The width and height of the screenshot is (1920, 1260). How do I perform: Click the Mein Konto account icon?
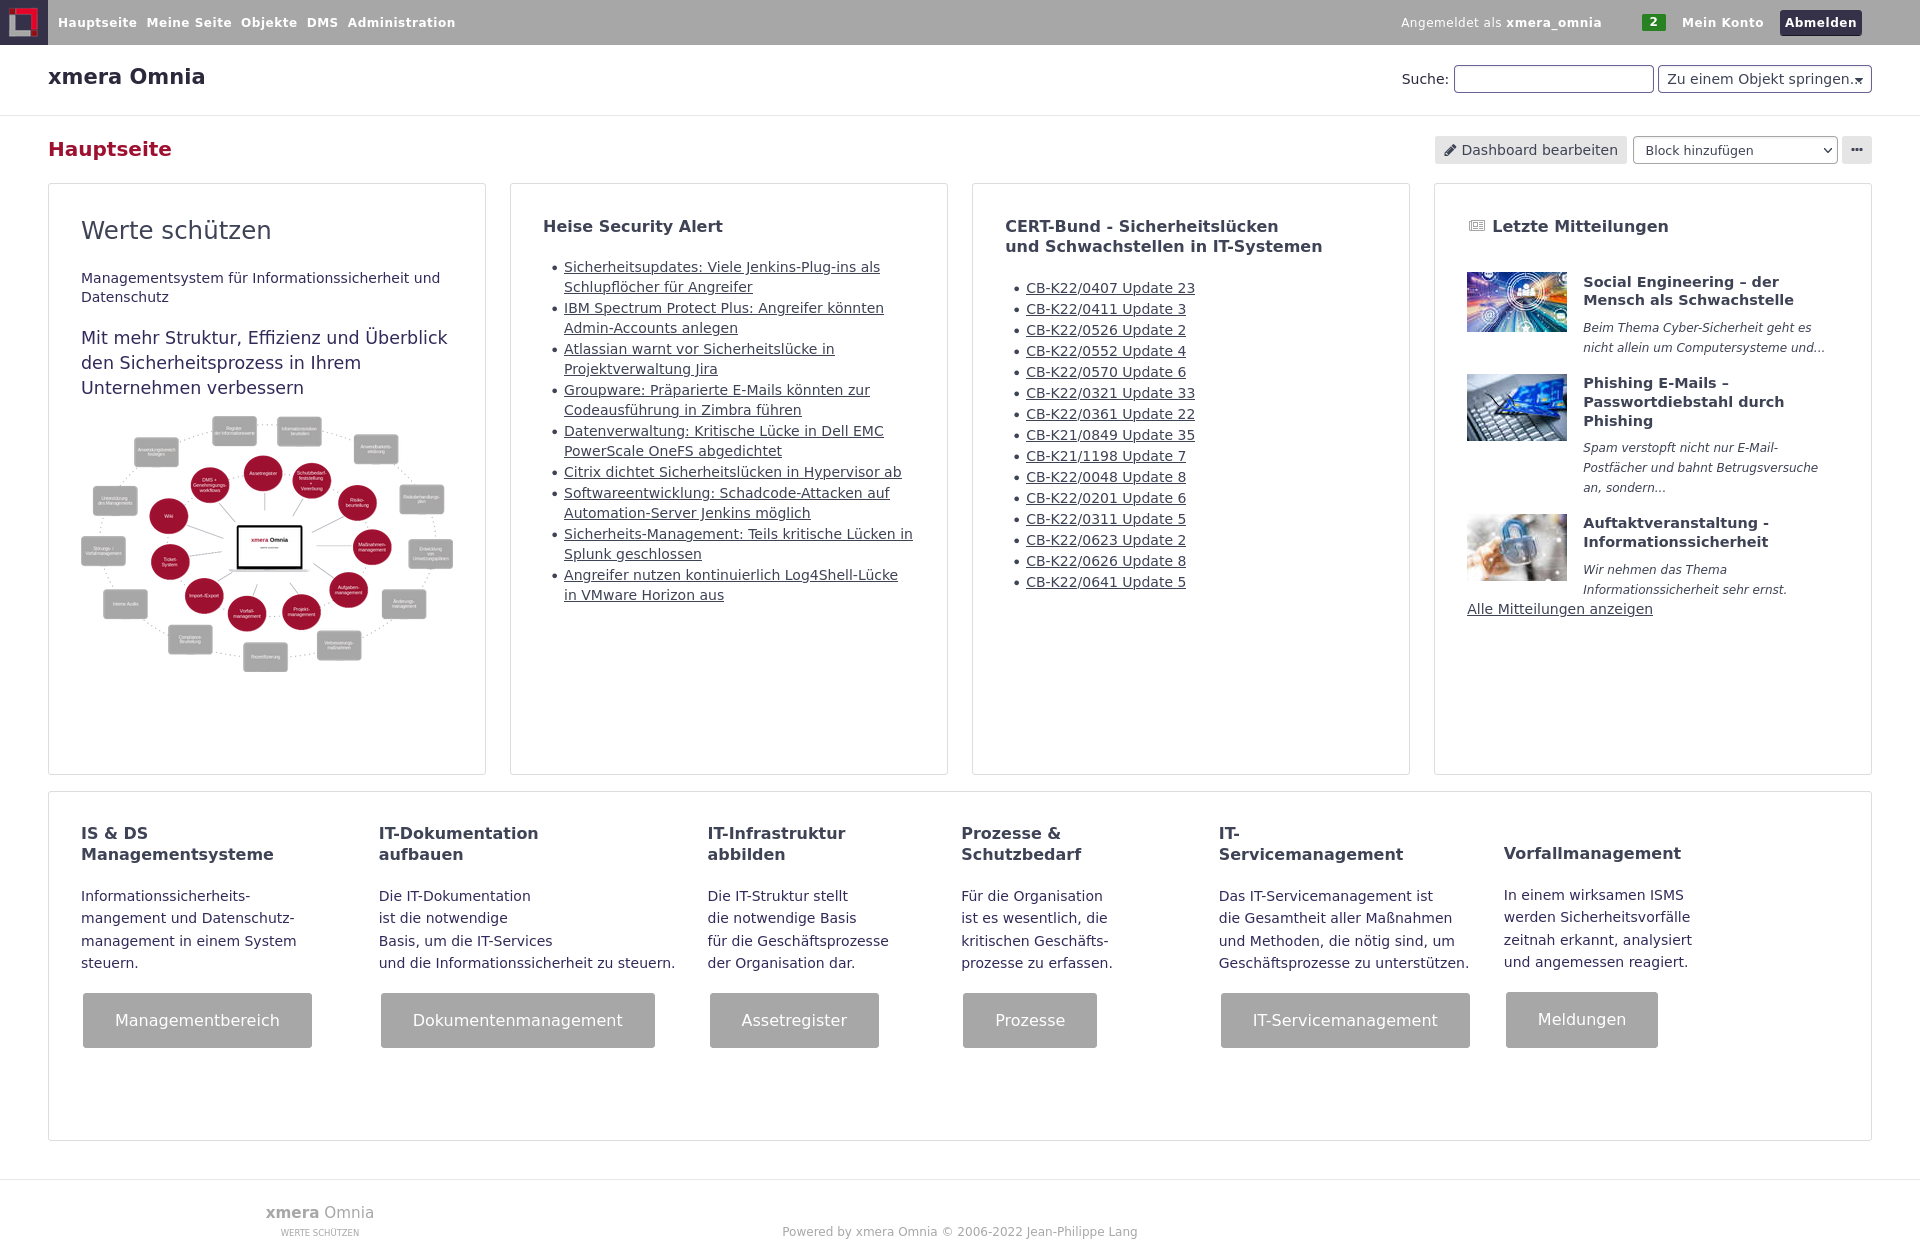[x=1722, y=21]
